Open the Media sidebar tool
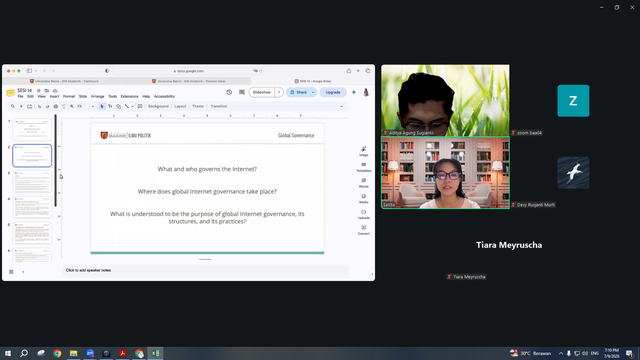The height and width of the screenshot is (360, 640). pos(364,198)
